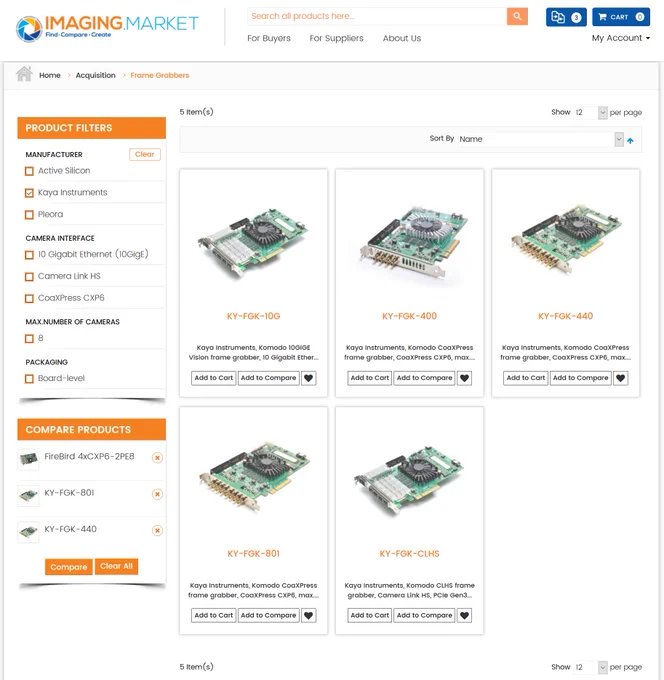Viewport: 664px width, 680px height.
Task: Check the Pleora manufacturer filter
Action: click(29, 215)
